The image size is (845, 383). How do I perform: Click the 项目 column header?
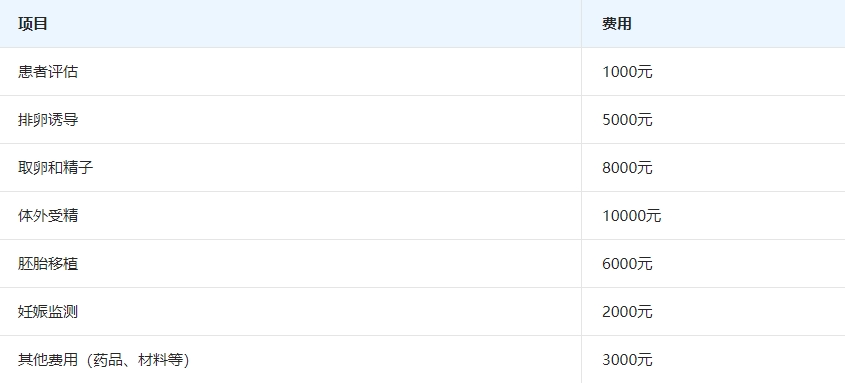[x=33, y=24]
